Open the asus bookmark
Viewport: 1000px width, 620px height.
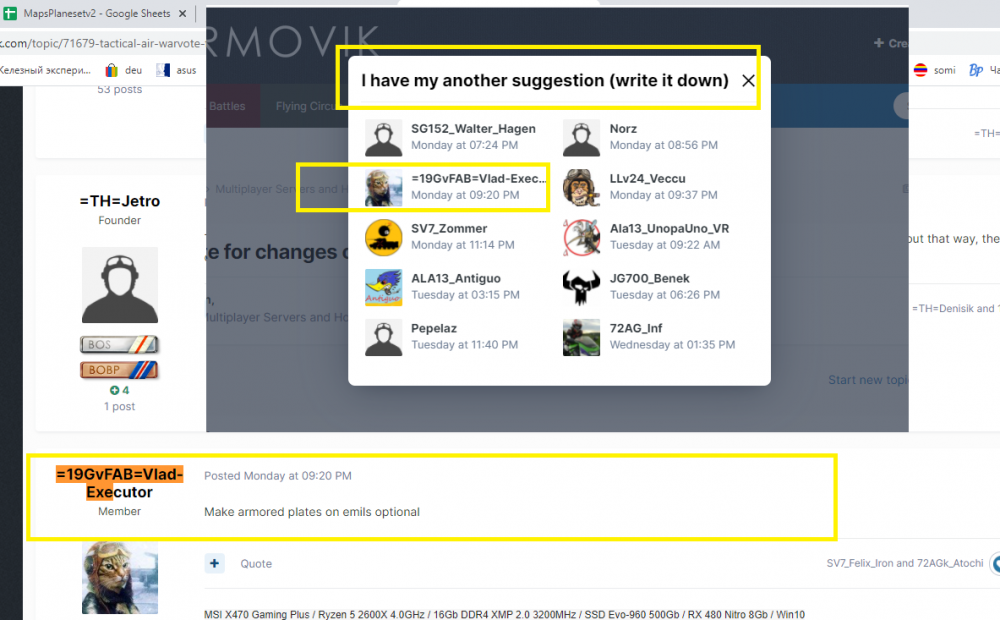click(x=177, y=70)
